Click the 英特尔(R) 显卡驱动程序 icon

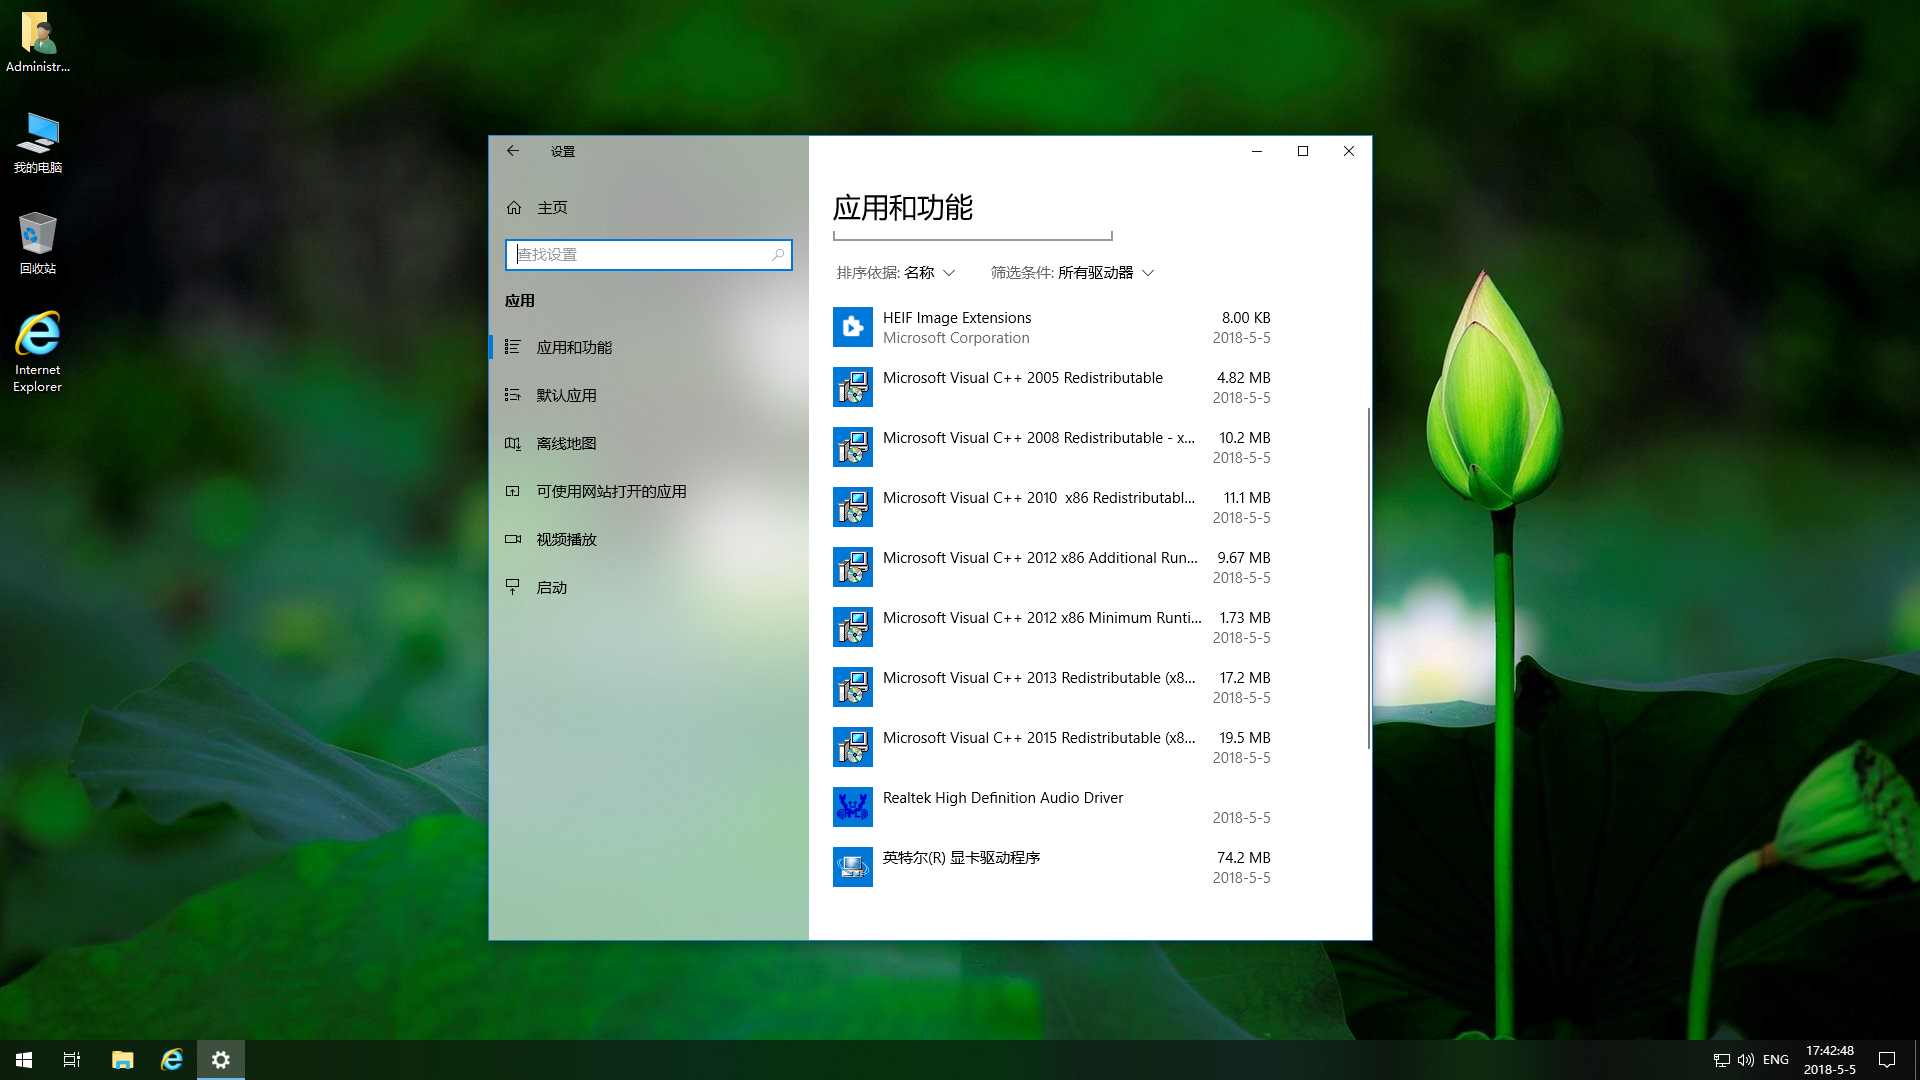pos(853,867)
